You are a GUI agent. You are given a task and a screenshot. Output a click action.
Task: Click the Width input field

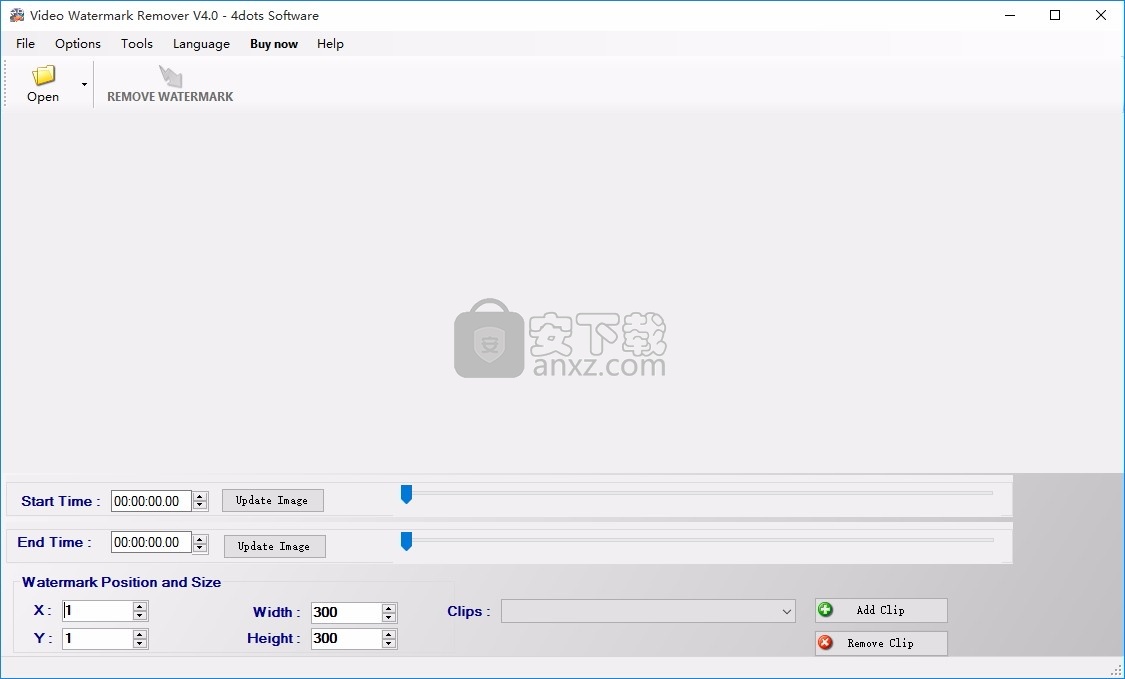(347, 612)
